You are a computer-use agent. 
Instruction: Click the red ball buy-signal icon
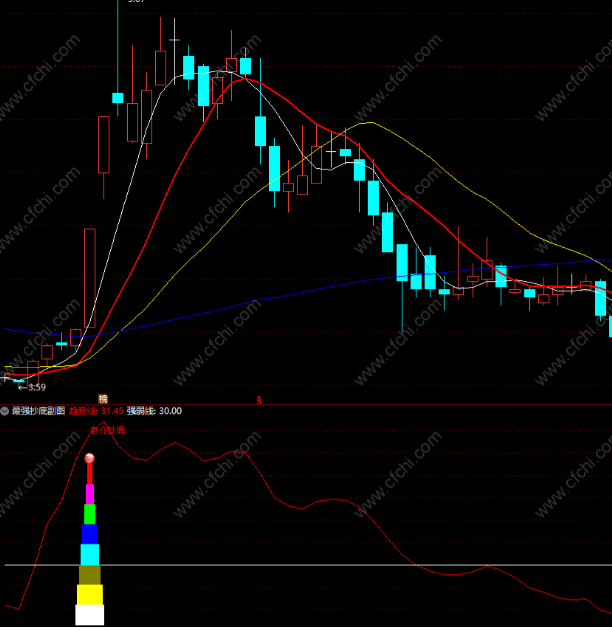pyautogui.click(x=90, y=458)
